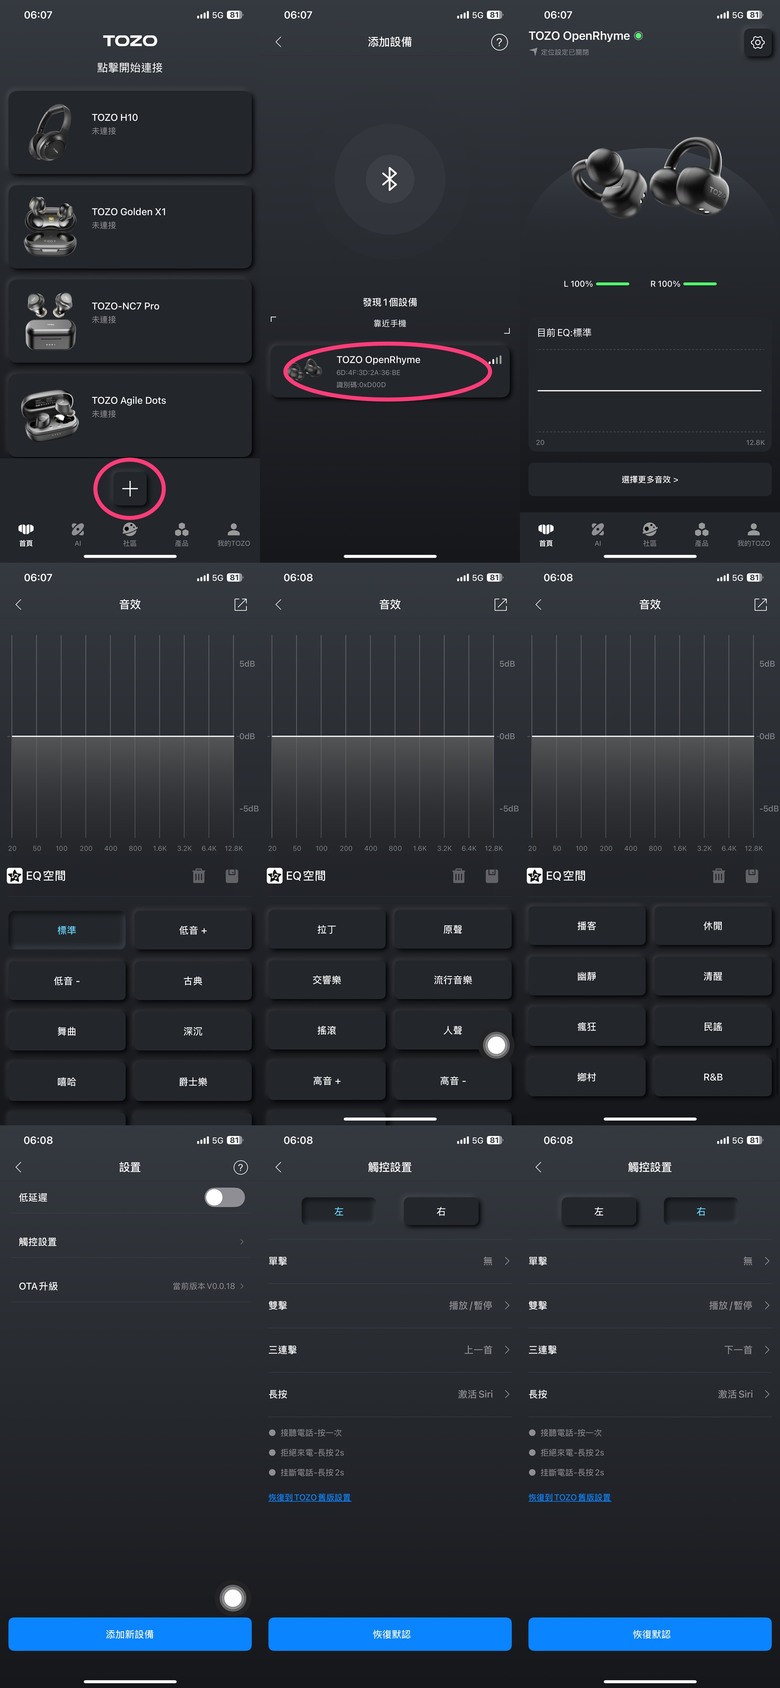Viewport: 780px width, 1688px height.
Task: Tap 添加新設備 blue button
Action: 130,1634
